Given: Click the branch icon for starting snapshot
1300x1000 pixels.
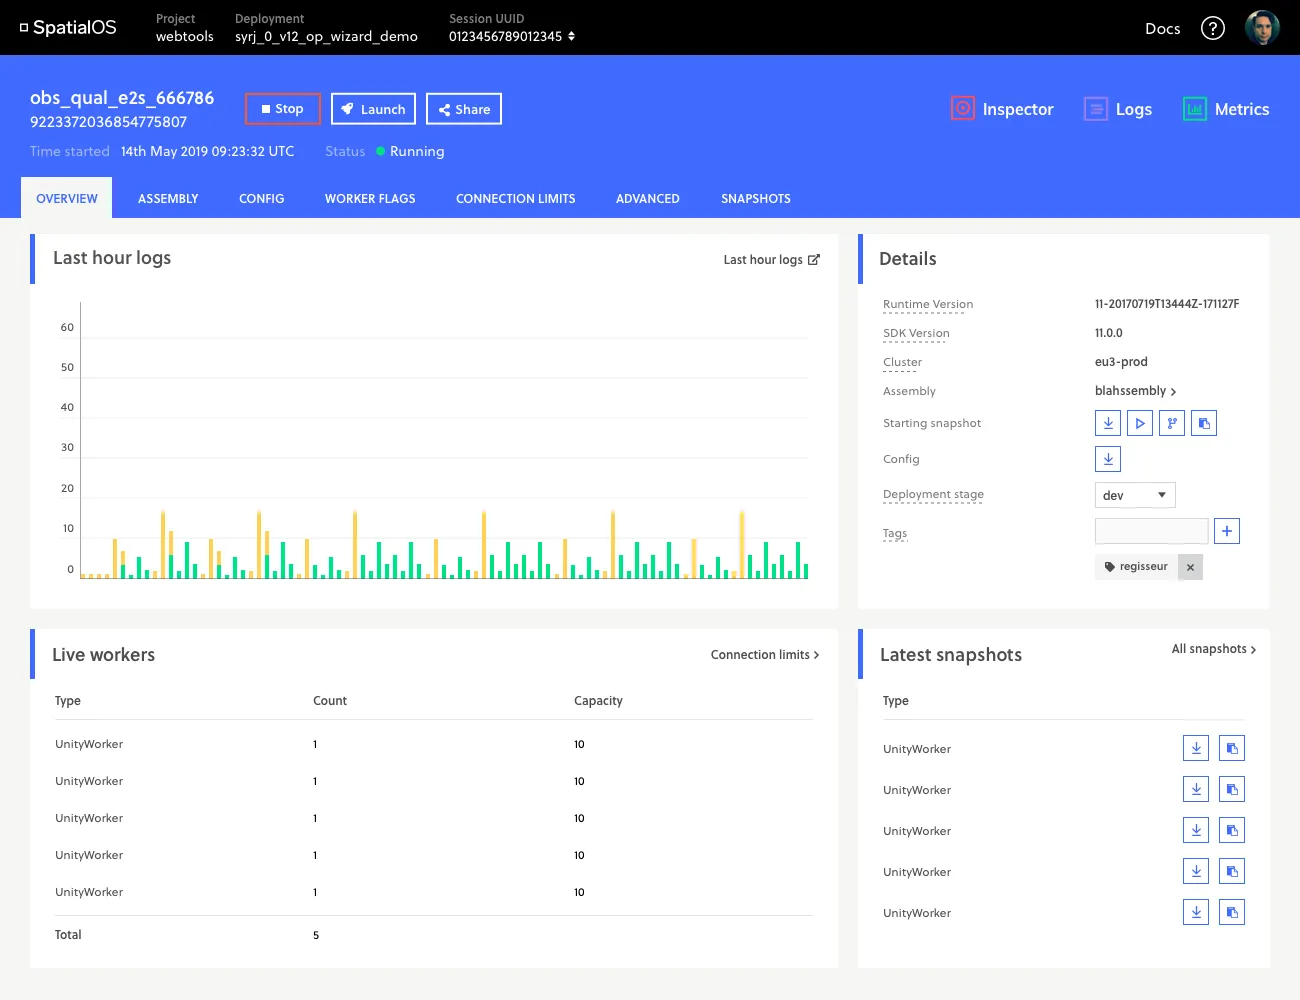Looking at the screenshot, I should (1172, 423).
